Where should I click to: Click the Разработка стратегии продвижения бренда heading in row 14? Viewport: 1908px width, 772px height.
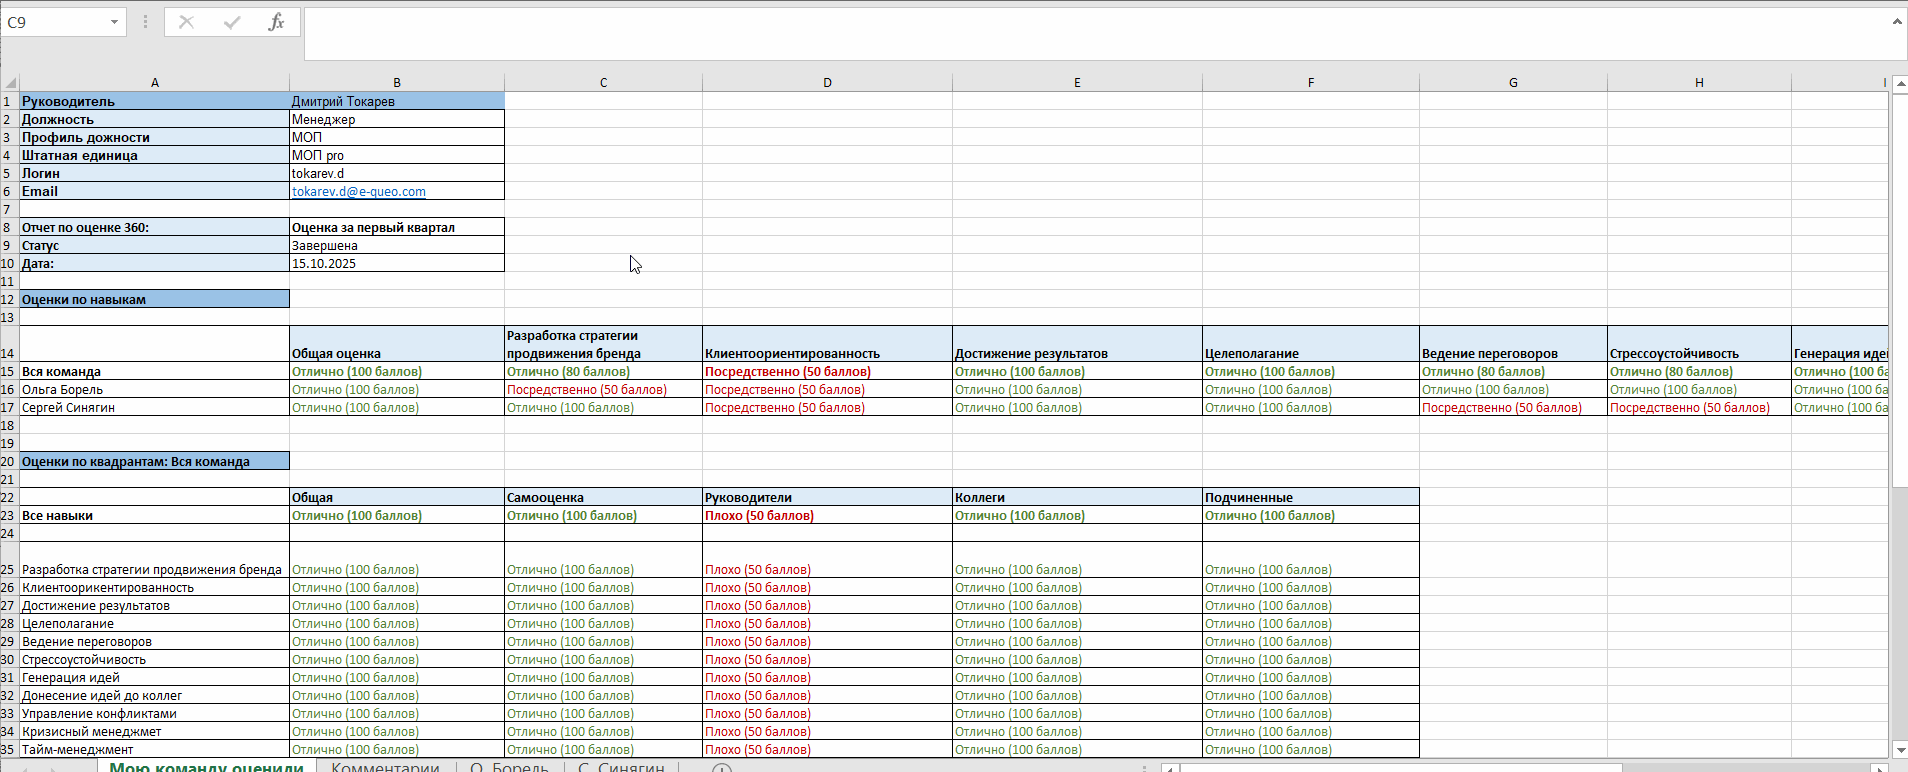(x=604, y=344)
